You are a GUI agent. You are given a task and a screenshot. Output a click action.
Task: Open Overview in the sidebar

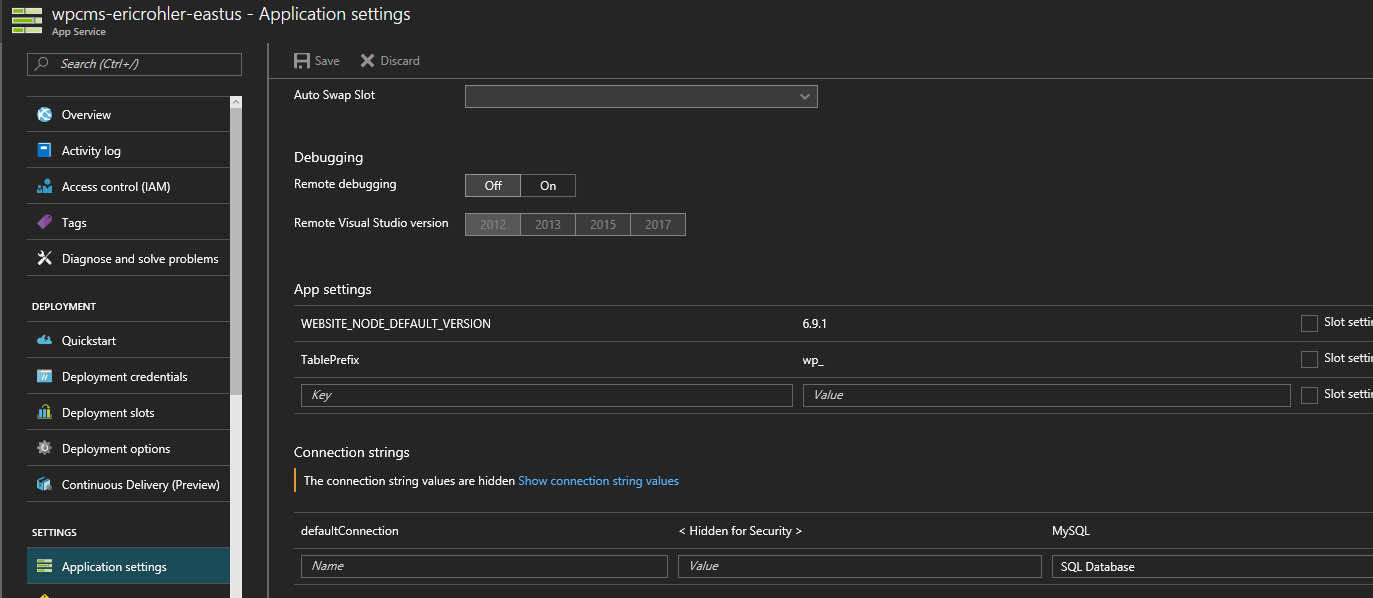[x=128, y=115]
